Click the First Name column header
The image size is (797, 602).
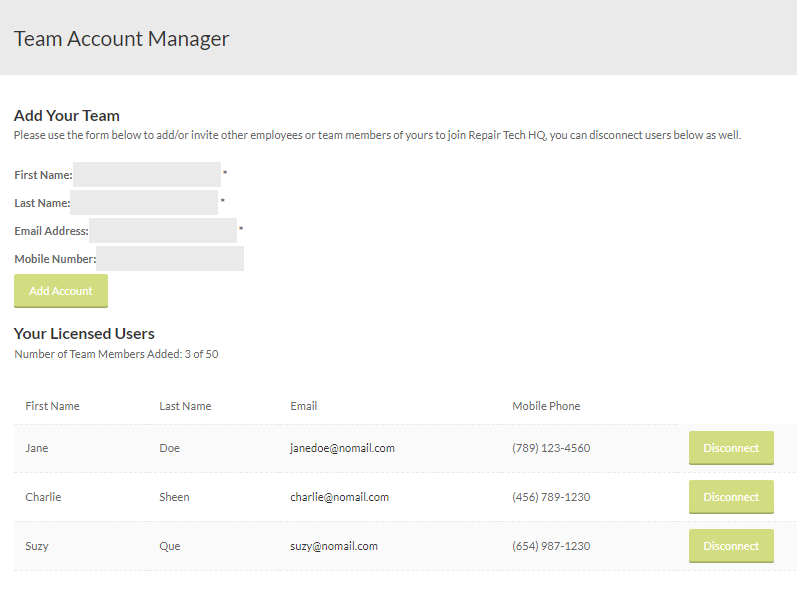52,406
